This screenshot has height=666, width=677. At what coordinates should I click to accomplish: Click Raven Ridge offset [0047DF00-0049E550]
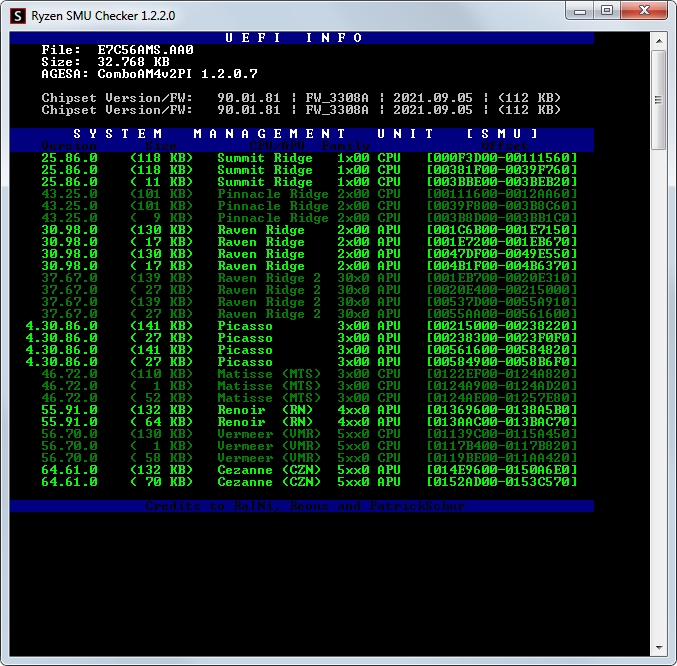pyautogui.click(x=502, y=254)
